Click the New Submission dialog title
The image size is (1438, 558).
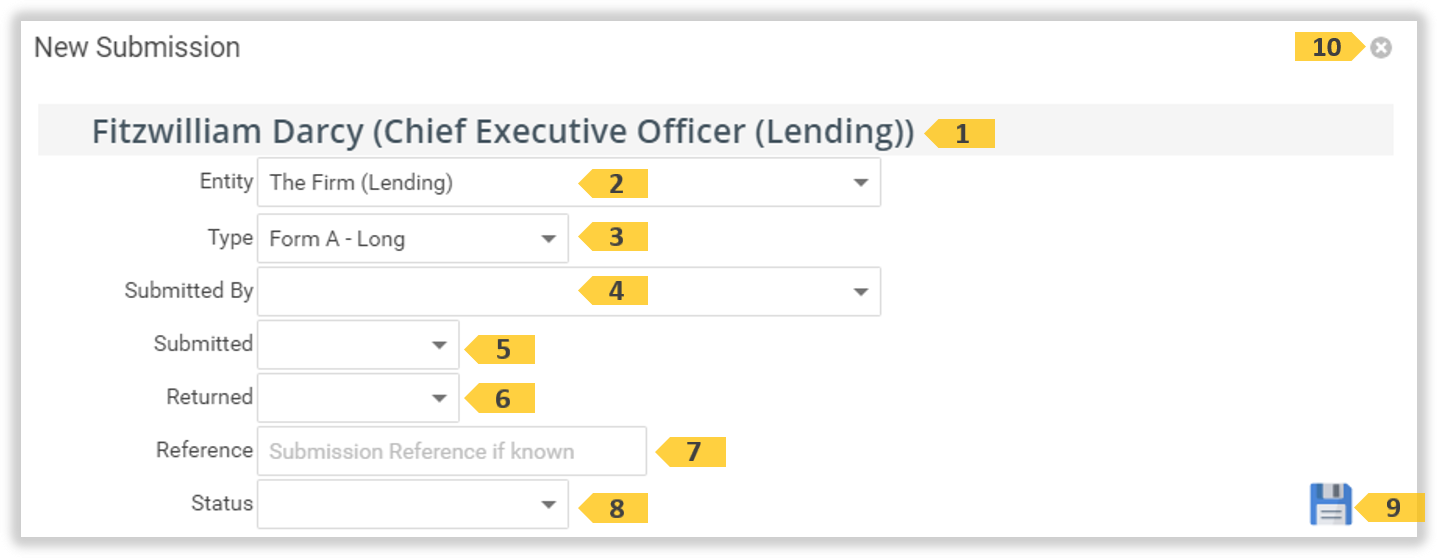(137, 47)
